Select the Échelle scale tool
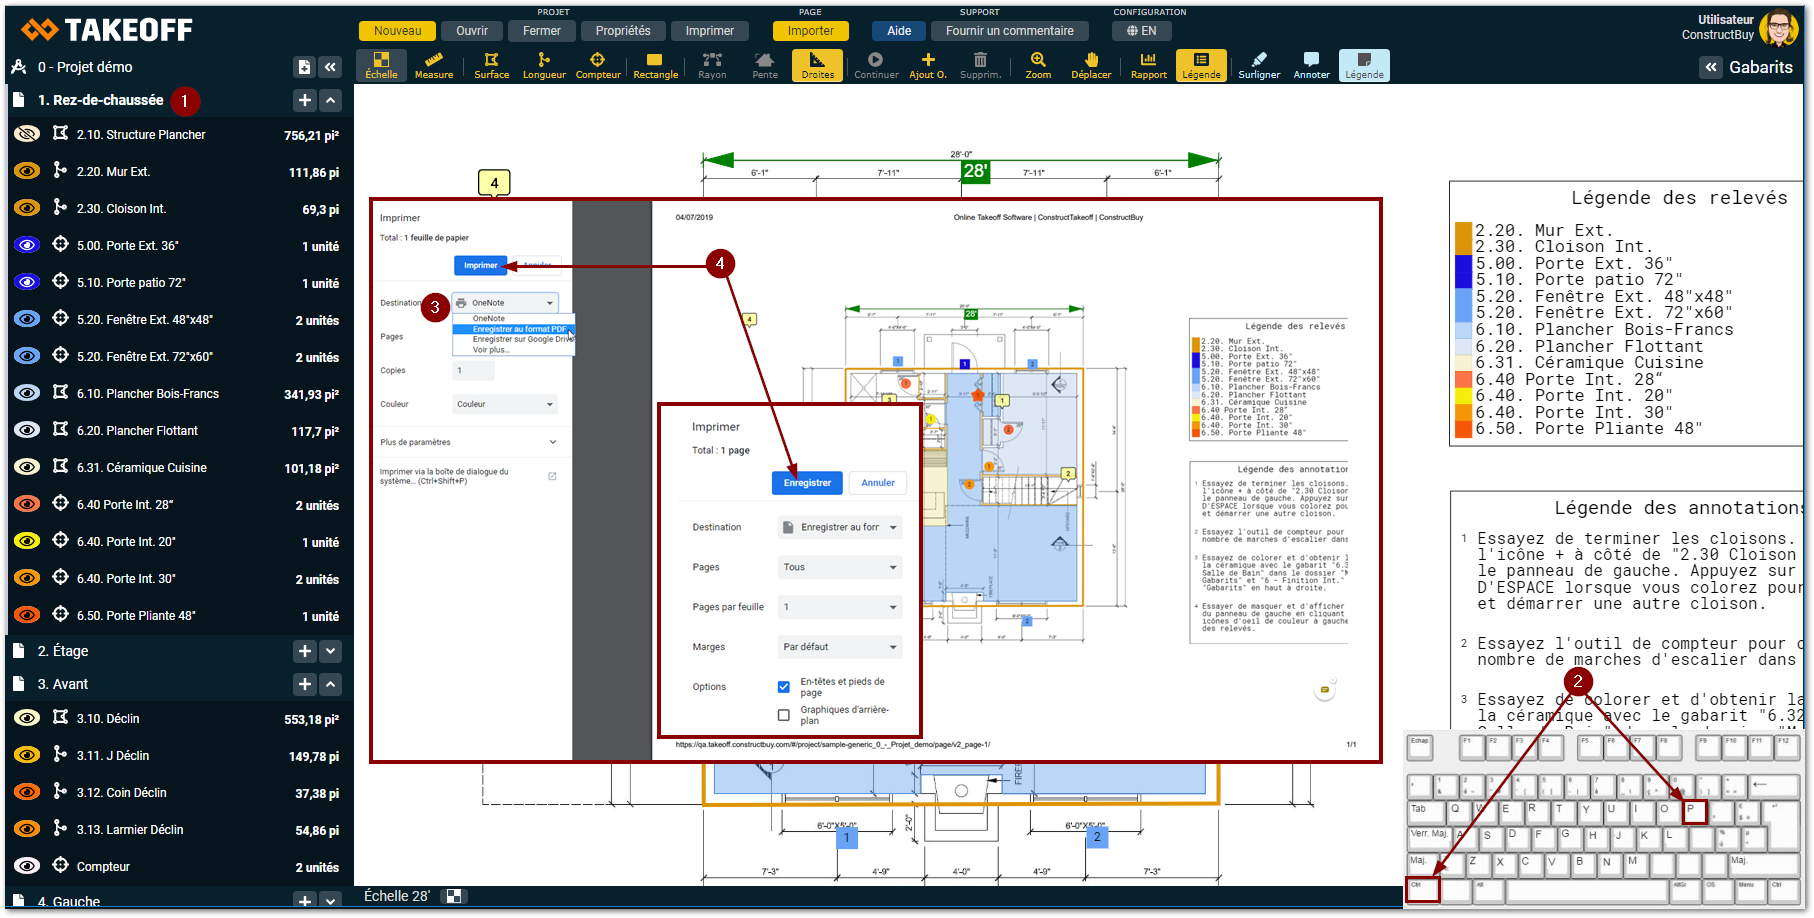Screen dimensions: 1814x918 (x=381, y=65)
